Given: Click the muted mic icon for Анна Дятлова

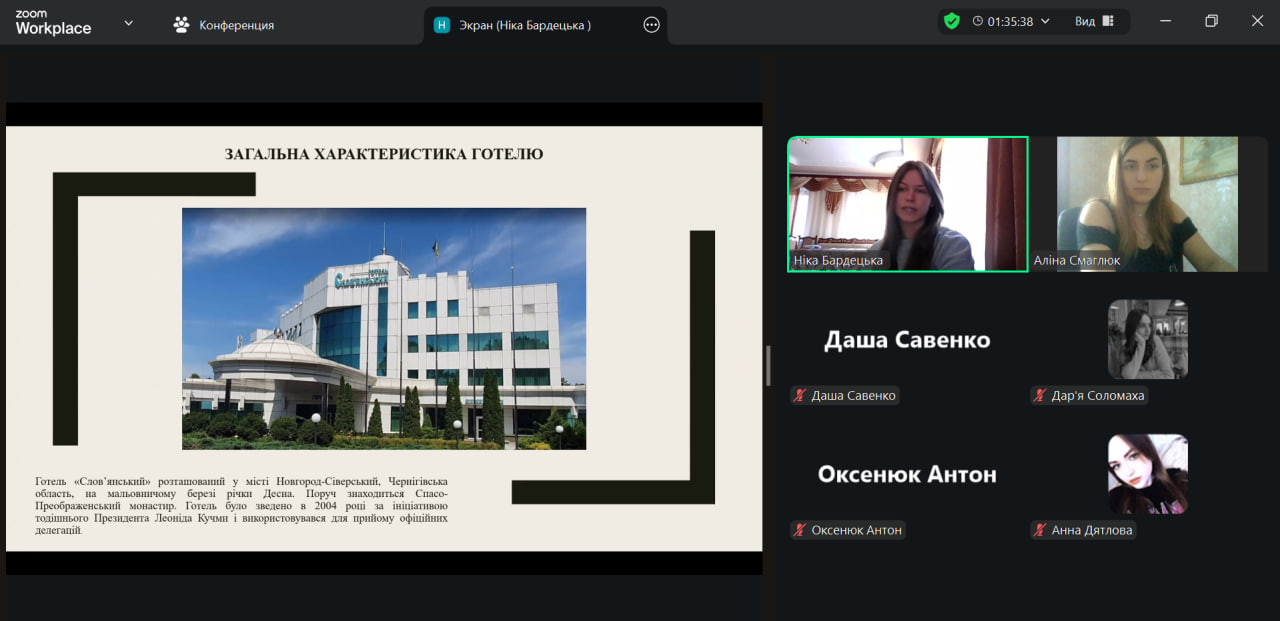Looking at the screenshot, I should [x=1040, y=530].
